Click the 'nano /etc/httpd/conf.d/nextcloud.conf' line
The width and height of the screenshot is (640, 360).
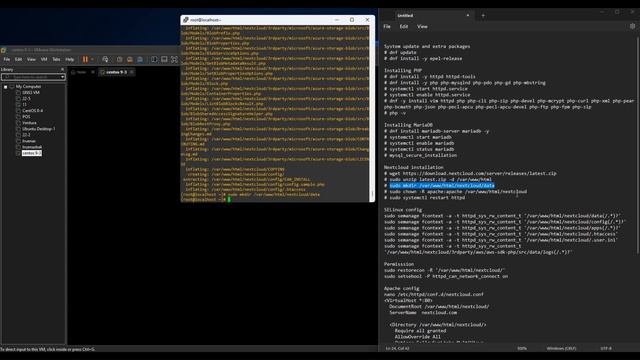[x=434, y=294]
